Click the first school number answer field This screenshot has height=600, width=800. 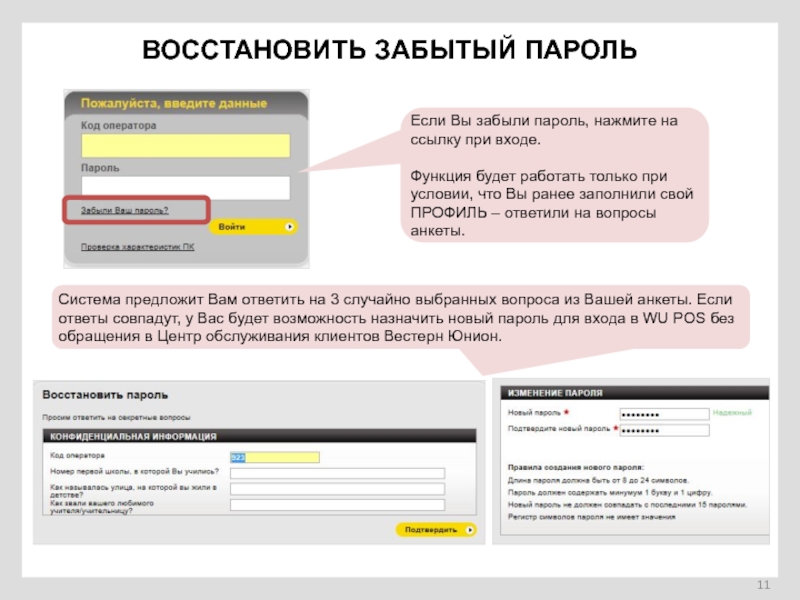(336, 473)
